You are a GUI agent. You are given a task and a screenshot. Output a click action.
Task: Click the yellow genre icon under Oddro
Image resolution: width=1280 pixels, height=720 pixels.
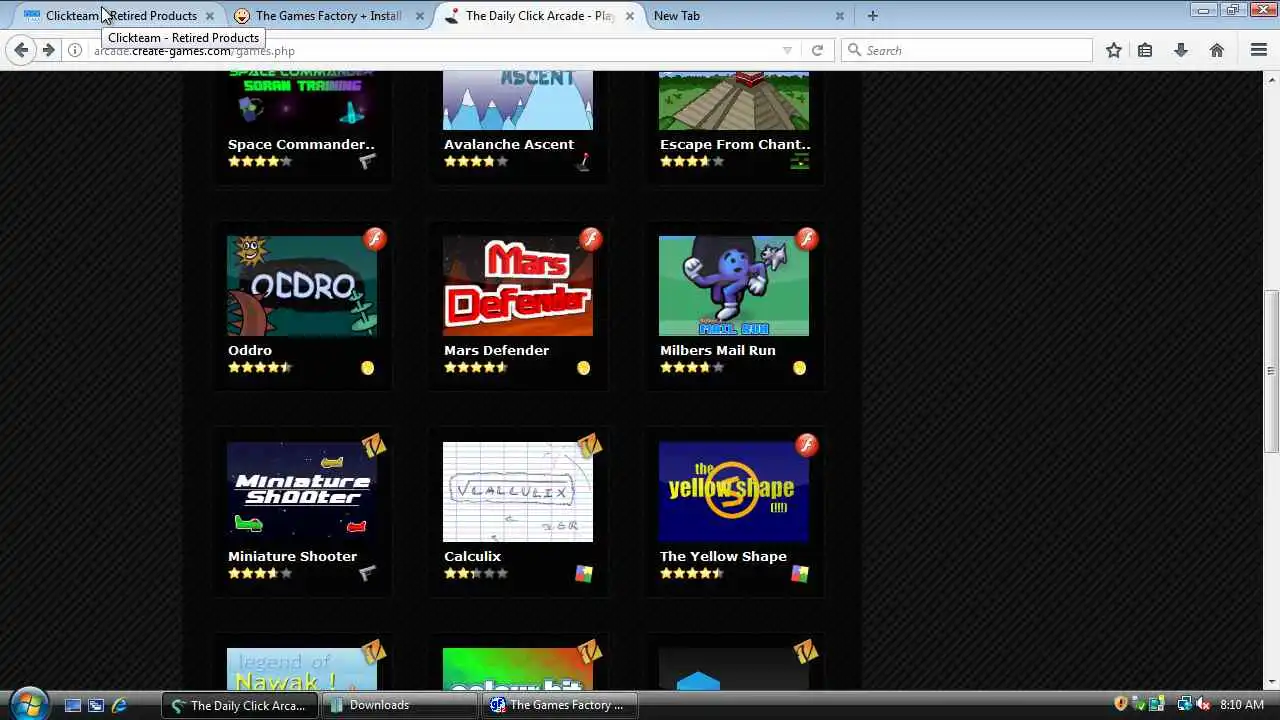pos(368,368)
